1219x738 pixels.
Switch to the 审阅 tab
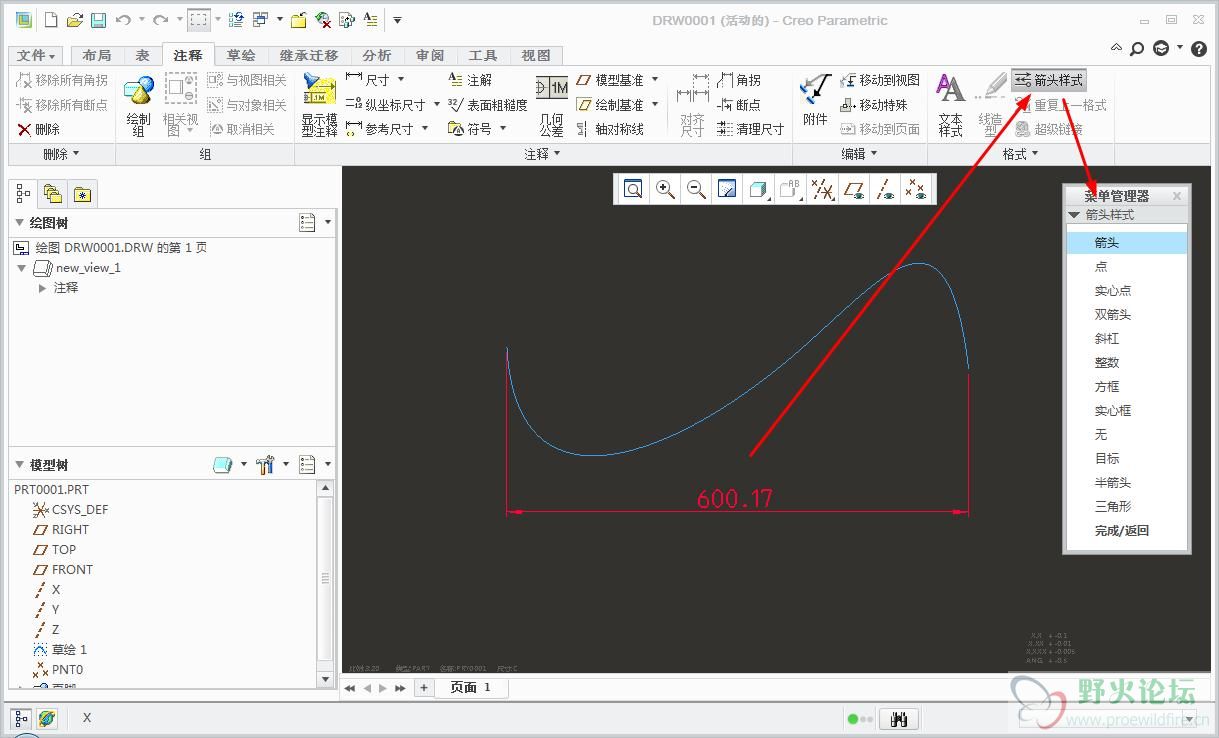[430, 56]
